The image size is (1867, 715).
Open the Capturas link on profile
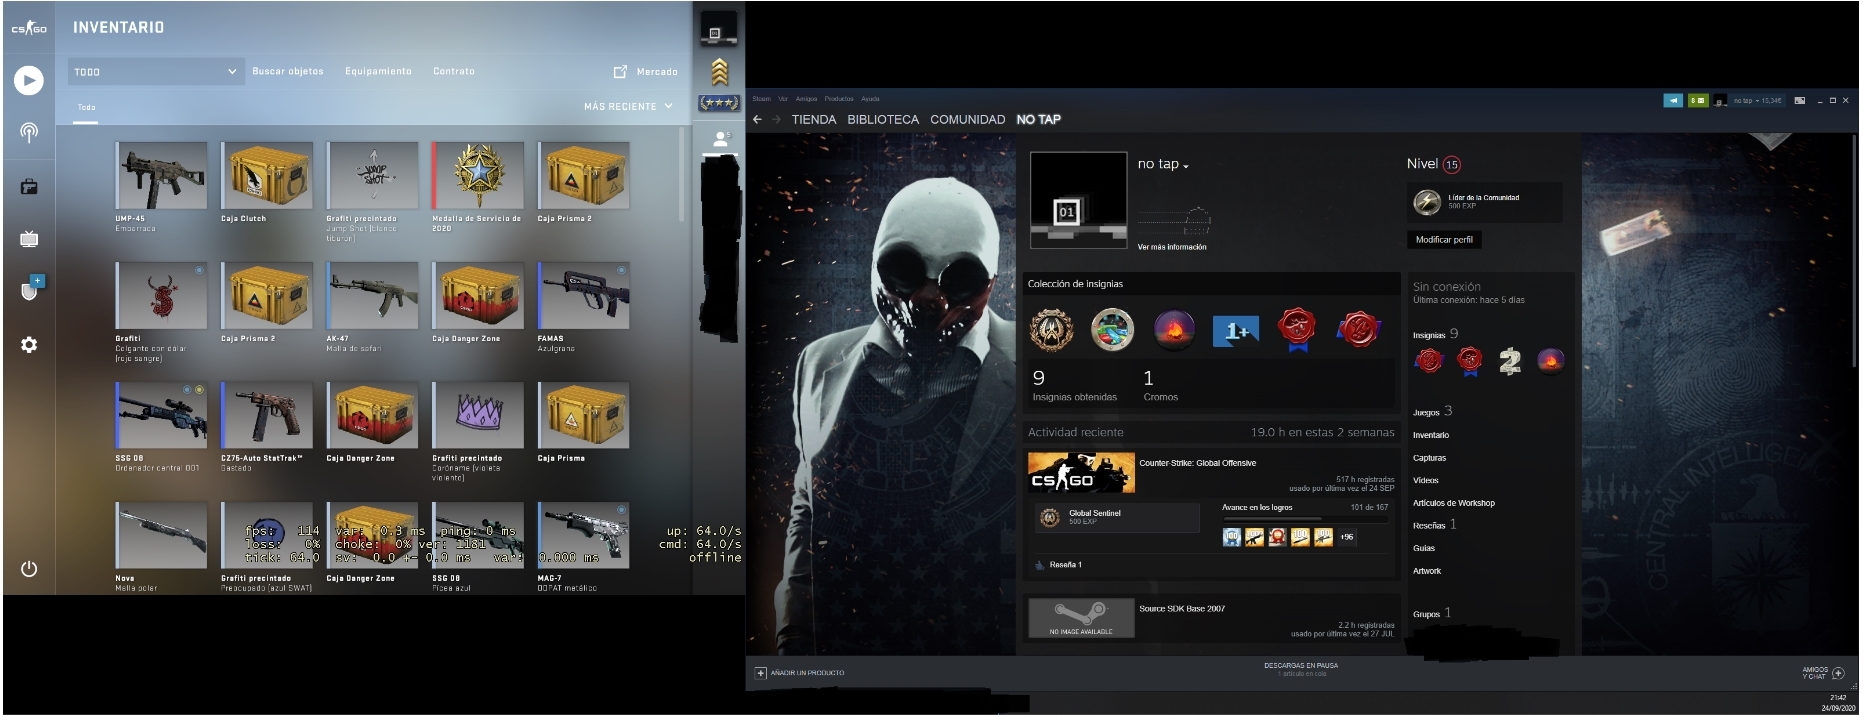1429,458
